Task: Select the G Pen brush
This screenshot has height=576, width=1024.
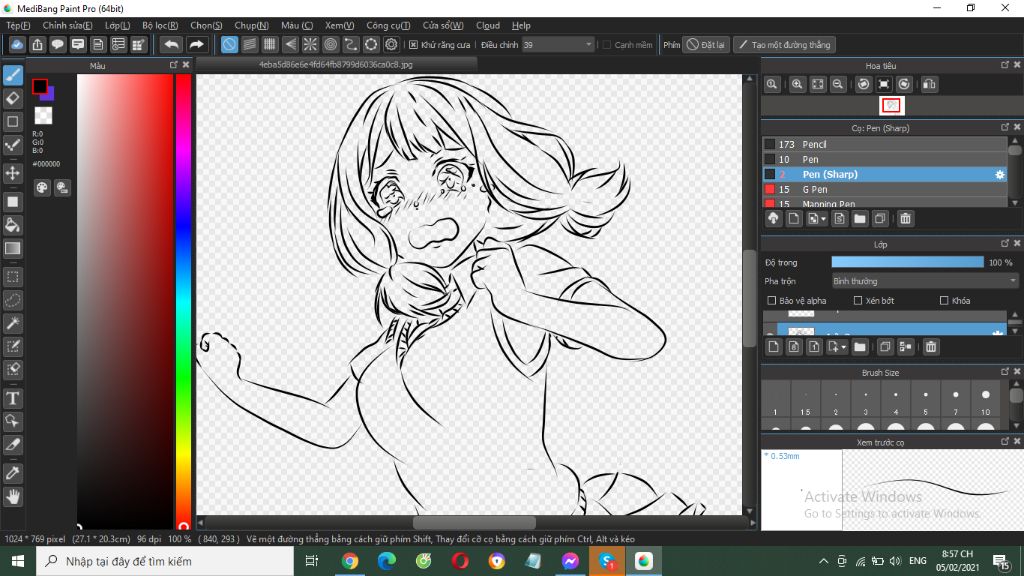Action: coord(885,189)
